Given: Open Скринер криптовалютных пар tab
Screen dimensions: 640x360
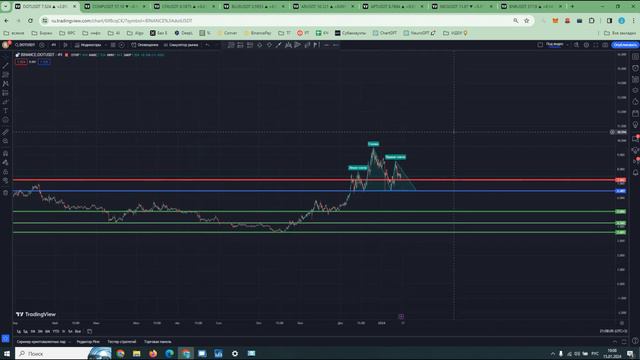Looking at the screenshot, I should pos(41,342).
